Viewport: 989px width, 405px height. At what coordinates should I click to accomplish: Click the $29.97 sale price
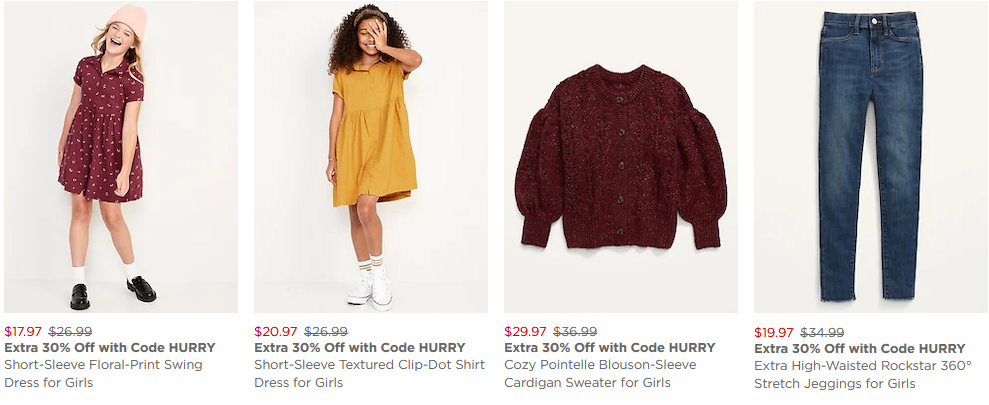pyautogui.click(x=525, y=332)
